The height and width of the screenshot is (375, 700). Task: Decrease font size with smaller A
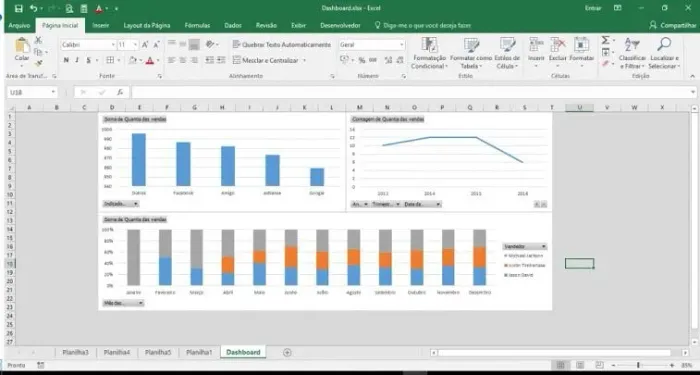click(x=156, y=45)
